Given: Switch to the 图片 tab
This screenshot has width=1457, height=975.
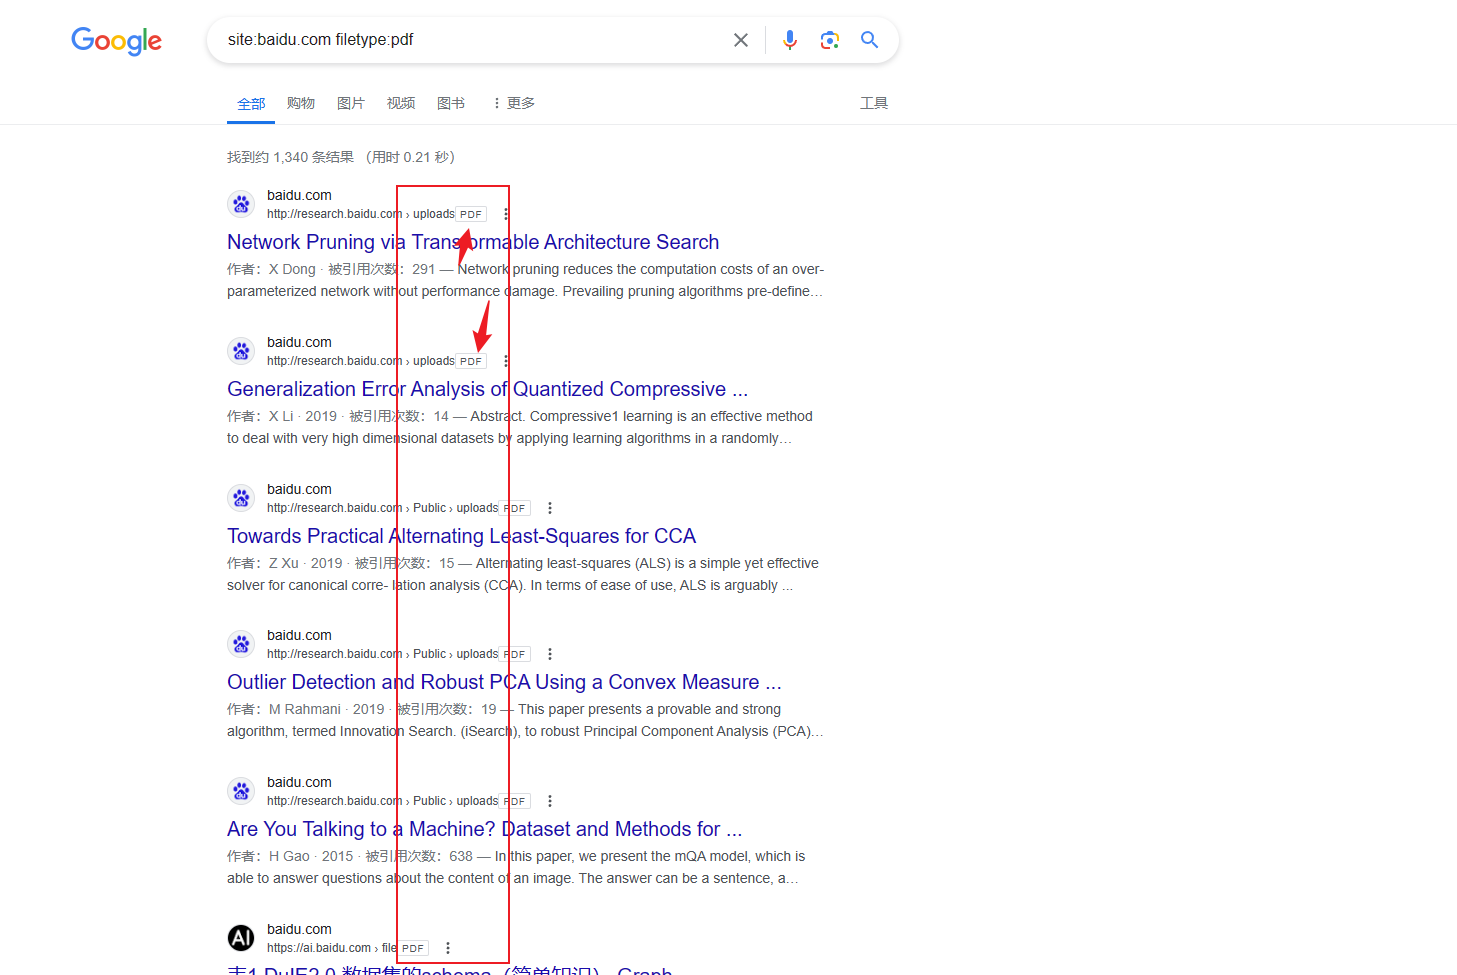Looking at the screenshot, I should click(351, 103).
